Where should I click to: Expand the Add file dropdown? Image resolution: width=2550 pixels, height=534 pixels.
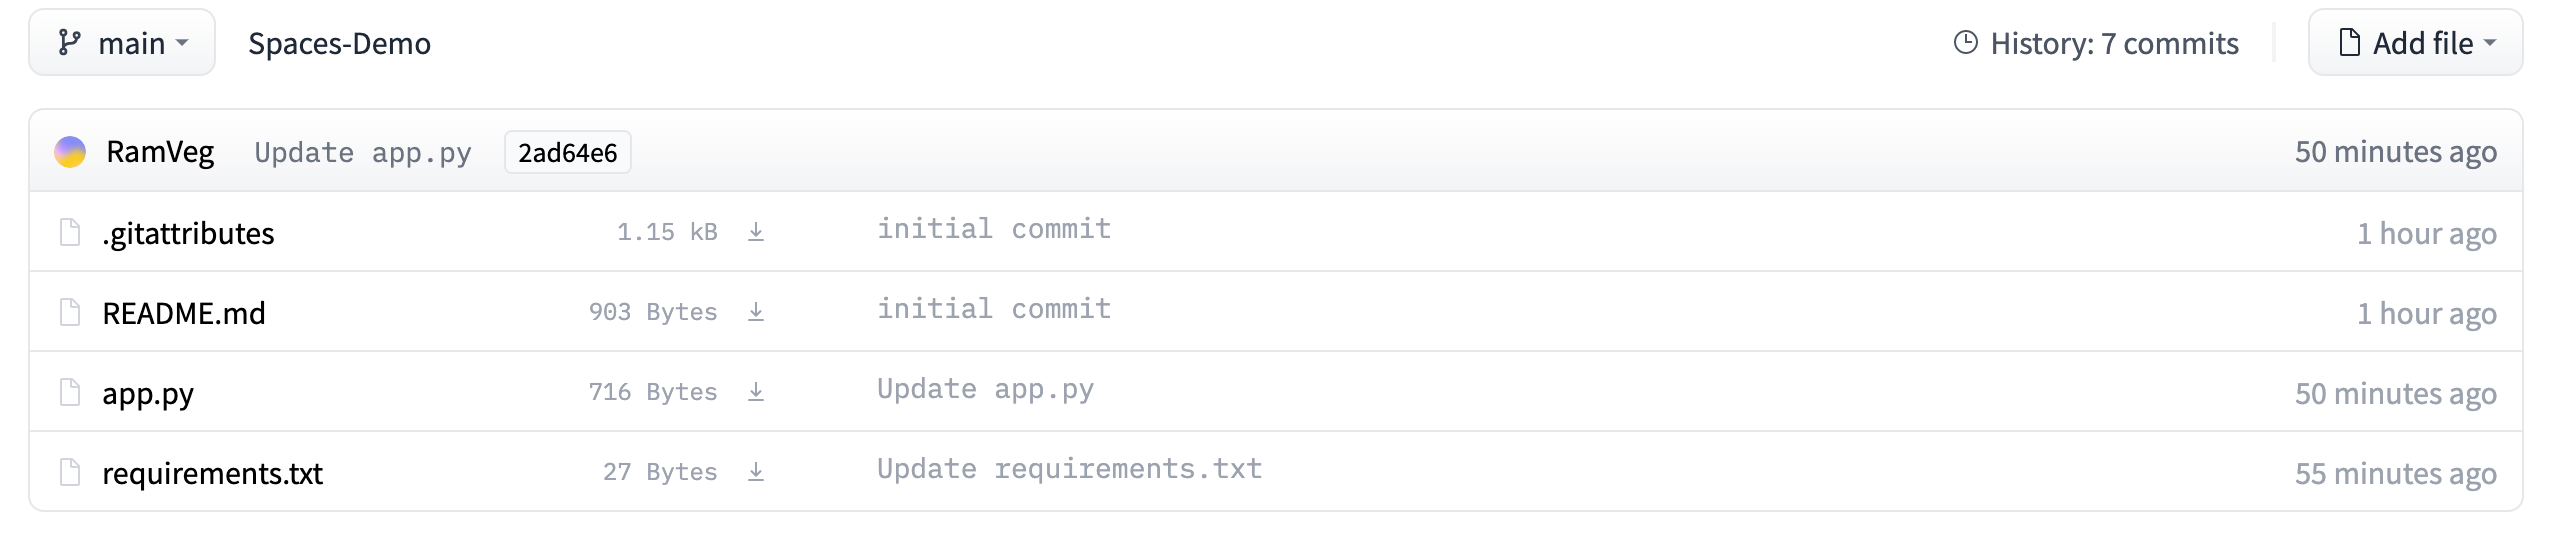pos(2415,43)
